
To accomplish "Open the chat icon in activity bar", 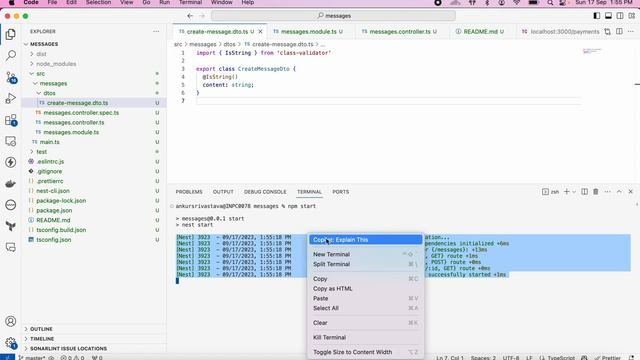I will tap(11, 247).
